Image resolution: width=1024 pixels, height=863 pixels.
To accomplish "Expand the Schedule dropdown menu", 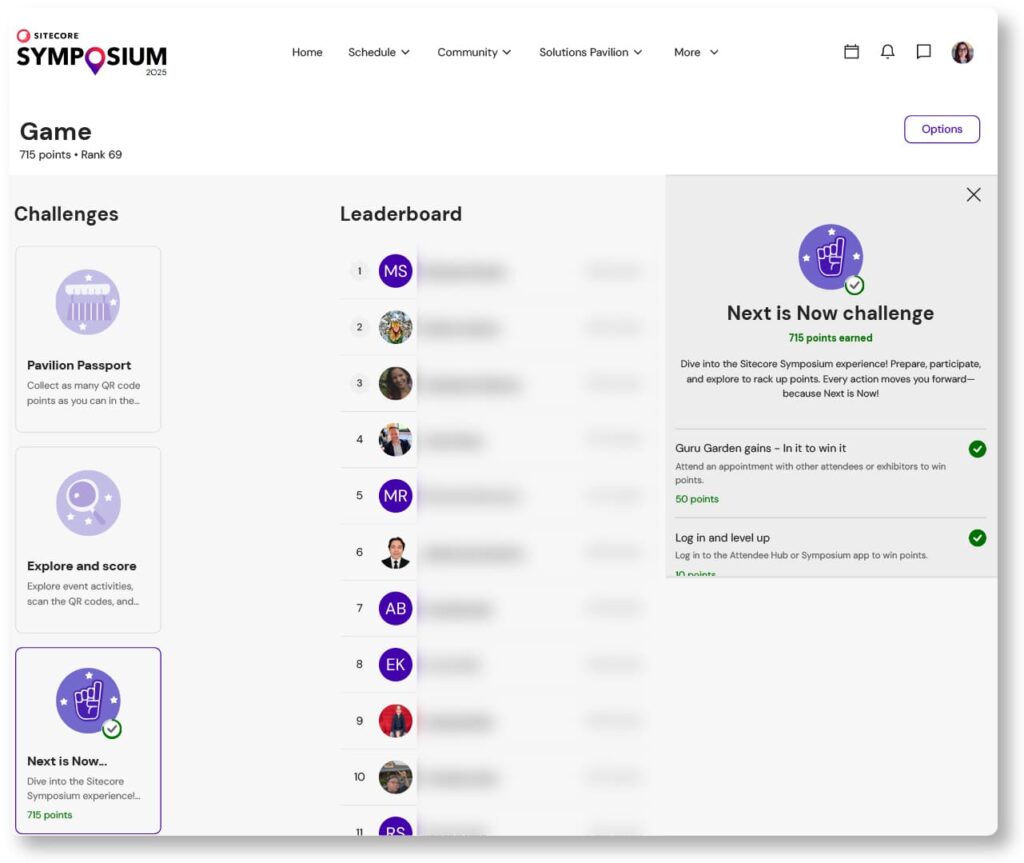I will click(x=378, y=52).
